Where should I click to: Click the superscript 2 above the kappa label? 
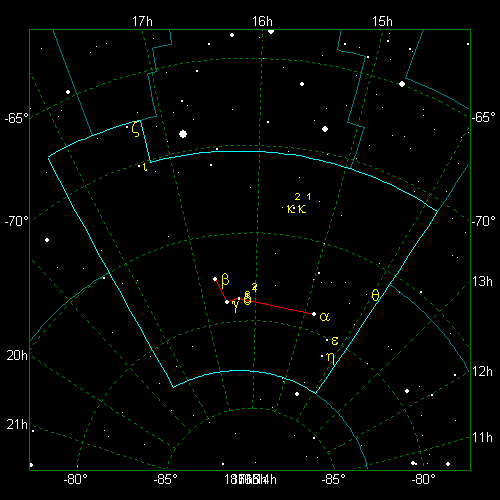pos(297,197)
